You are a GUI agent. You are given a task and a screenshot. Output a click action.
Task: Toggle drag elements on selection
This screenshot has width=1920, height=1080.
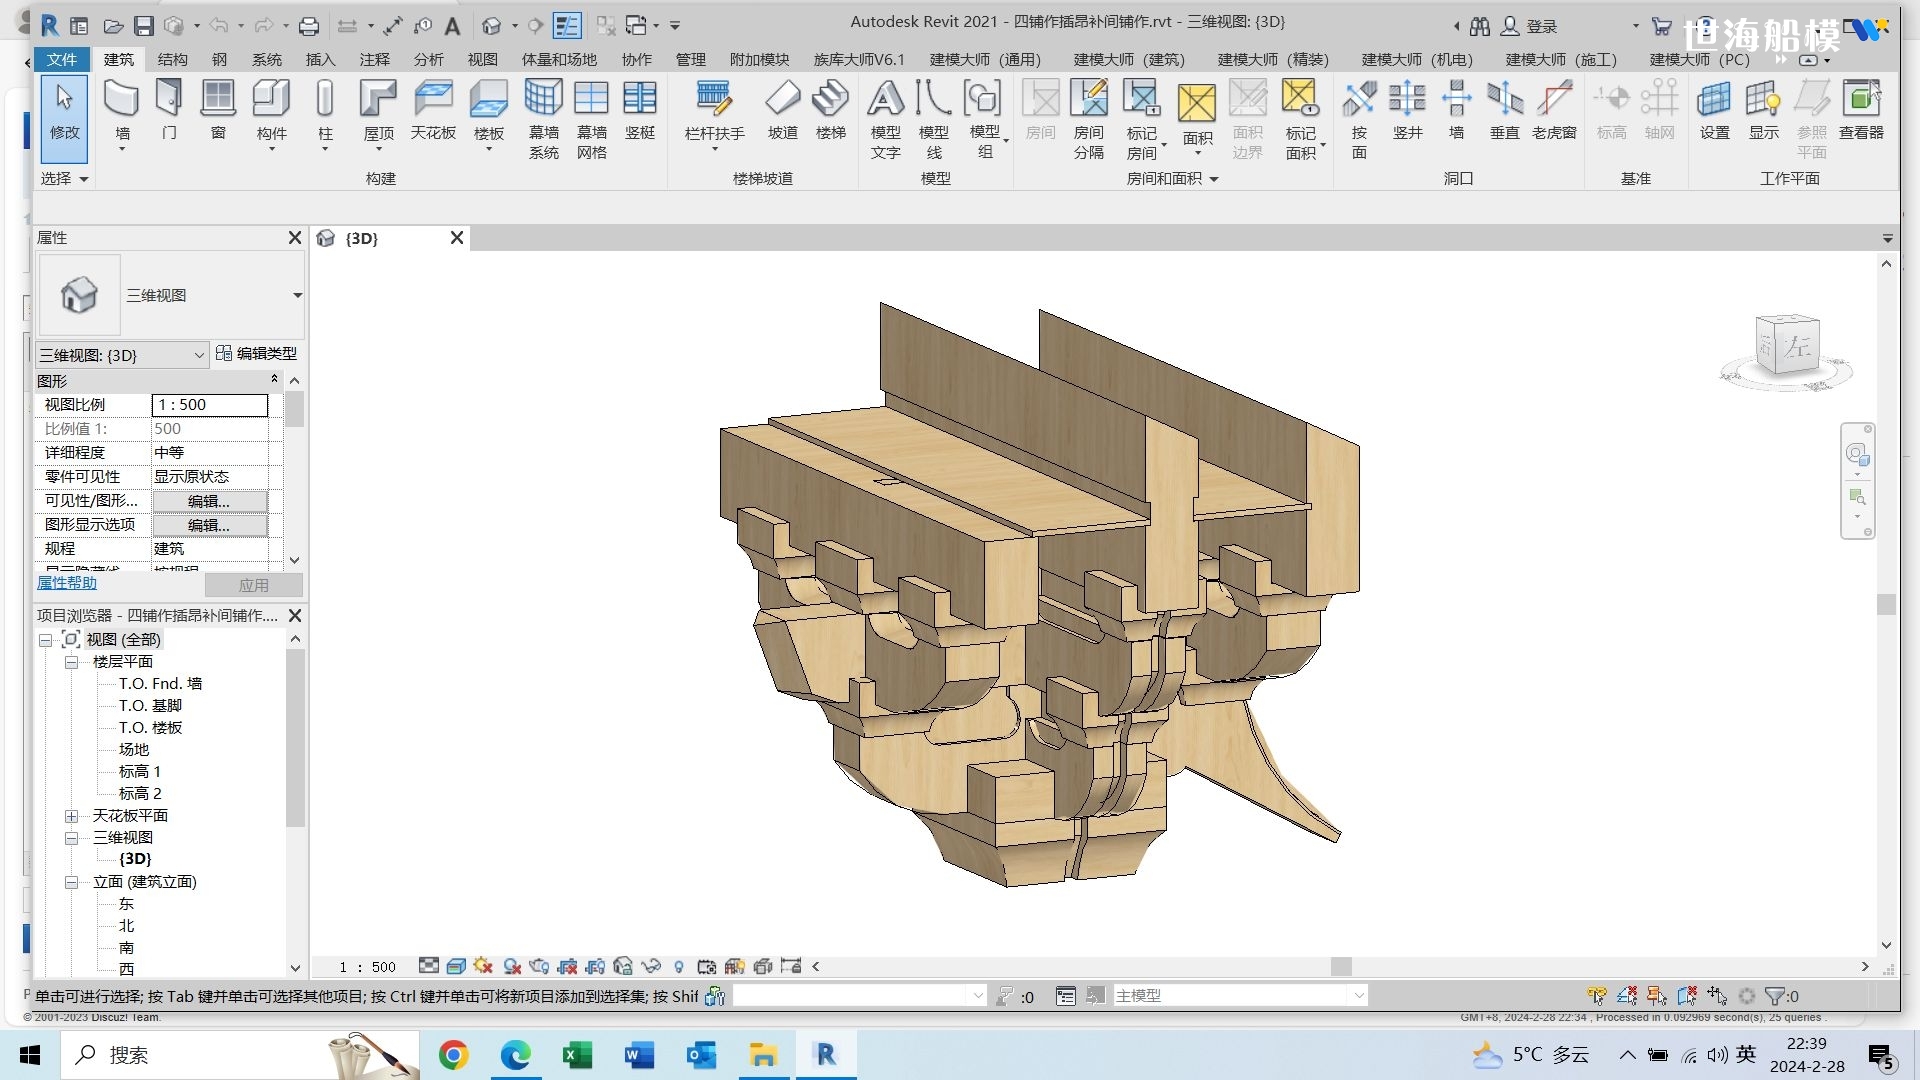point(1717,996)
